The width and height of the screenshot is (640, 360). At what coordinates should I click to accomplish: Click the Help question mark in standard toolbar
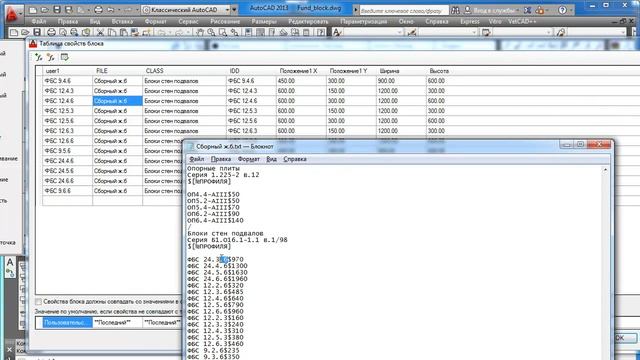tap(321, 32)
